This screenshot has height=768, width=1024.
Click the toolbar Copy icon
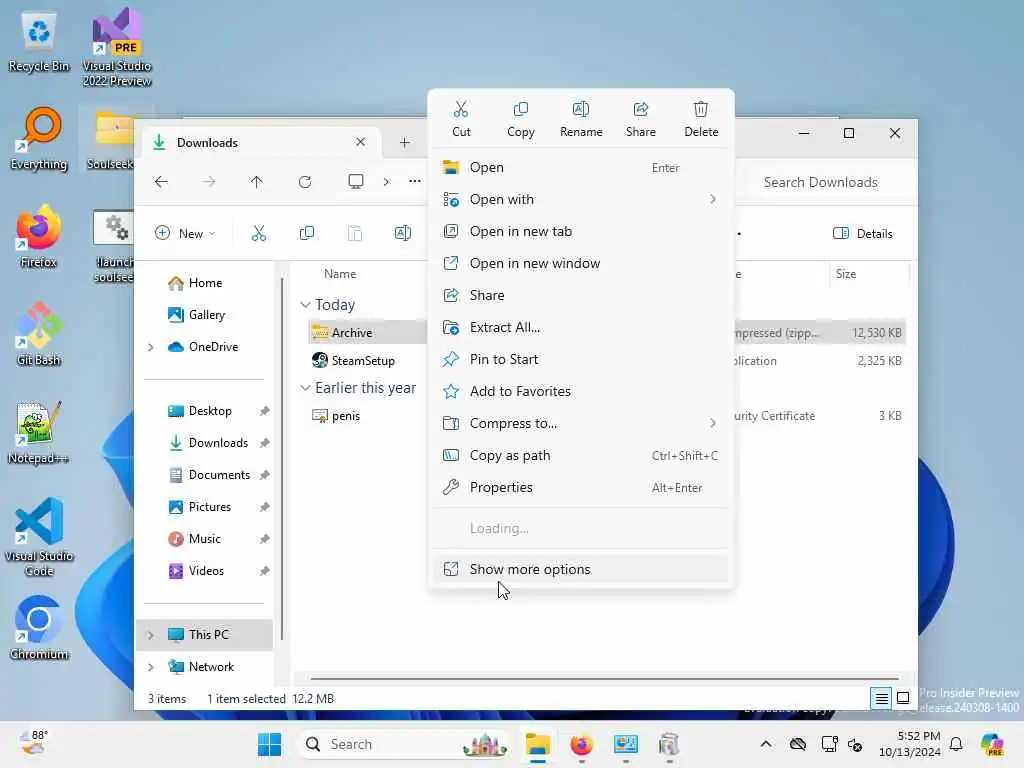tap(306, 233)
